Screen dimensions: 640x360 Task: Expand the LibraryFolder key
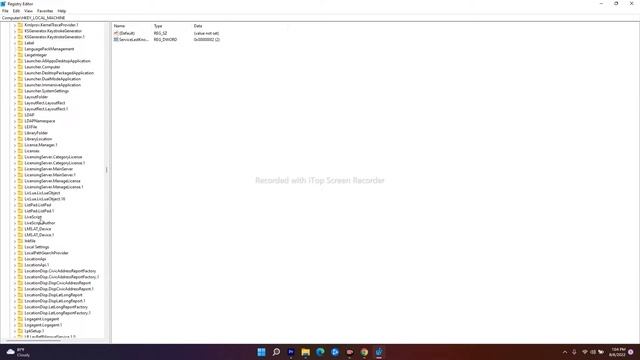[x=15, y=133]
